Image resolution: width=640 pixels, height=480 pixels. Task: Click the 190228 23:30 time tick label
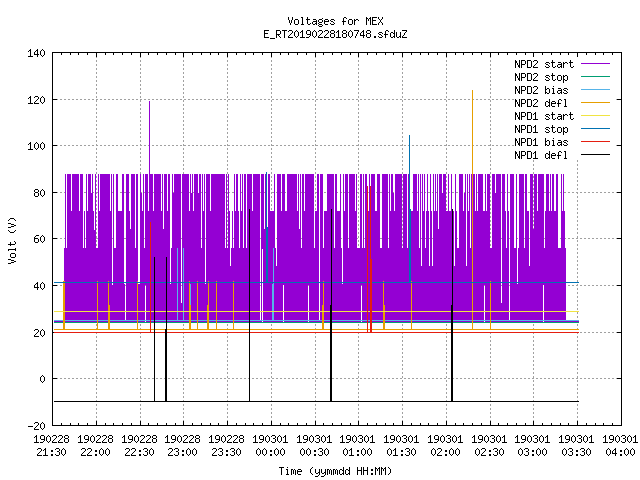[226, 446]
